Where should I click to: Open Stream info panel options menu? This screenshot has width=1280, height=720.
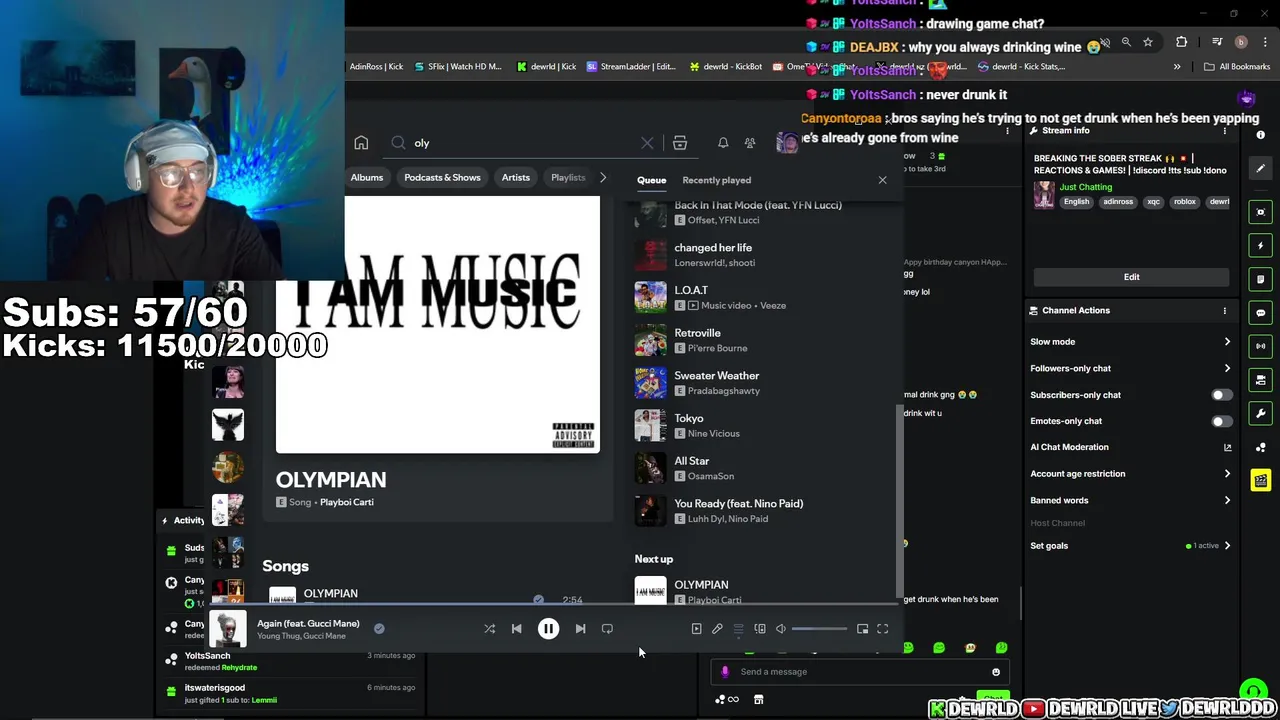click(1224, 131)
